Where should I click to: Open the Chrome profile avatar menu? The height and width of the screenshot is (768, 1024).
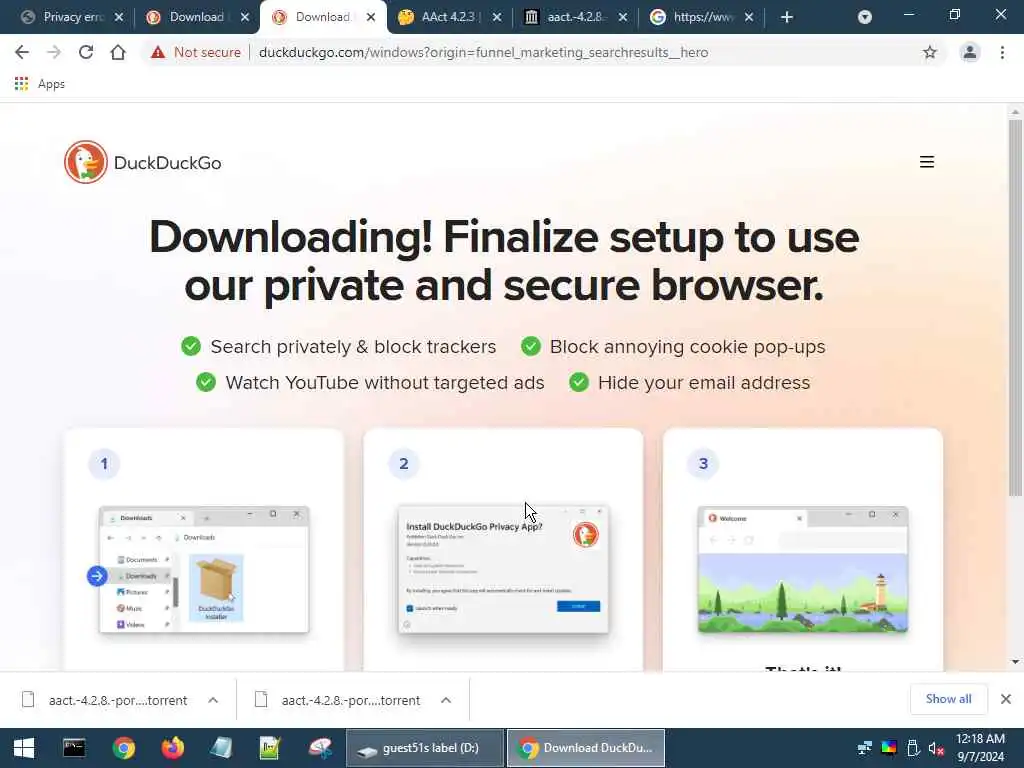(970, 52)
